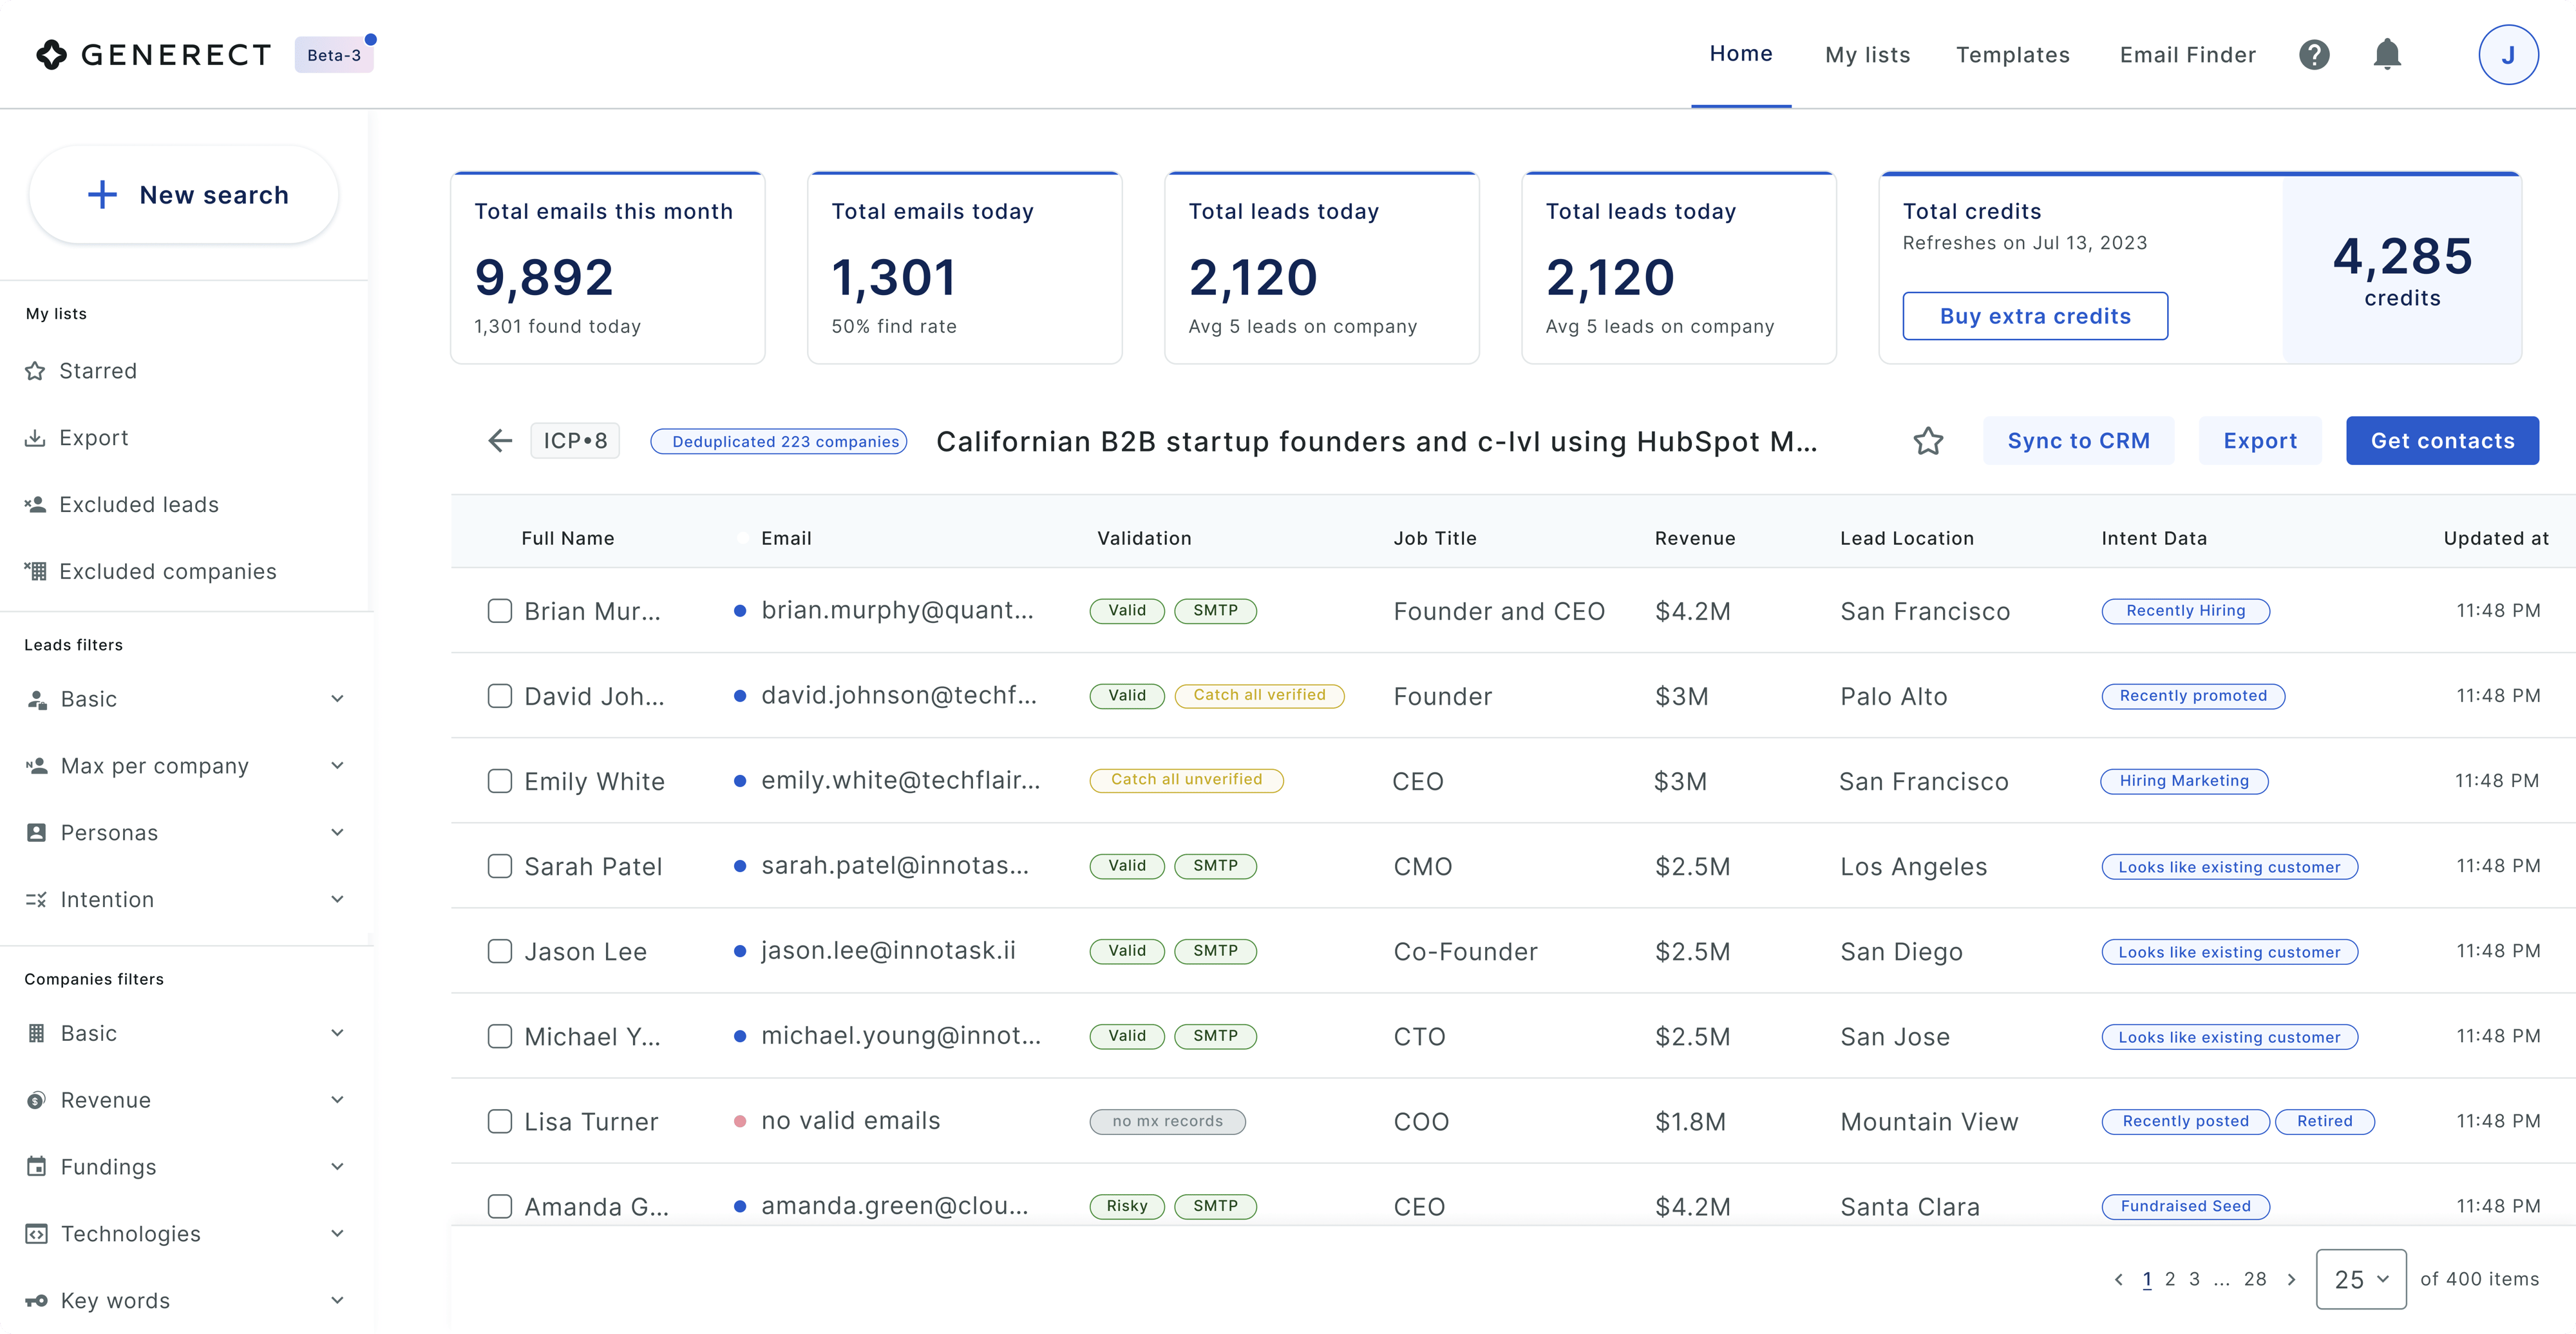This screenshot has width=2576, height=1334.
Task: Open the notifications bell
Action: tap(2387, 54)
